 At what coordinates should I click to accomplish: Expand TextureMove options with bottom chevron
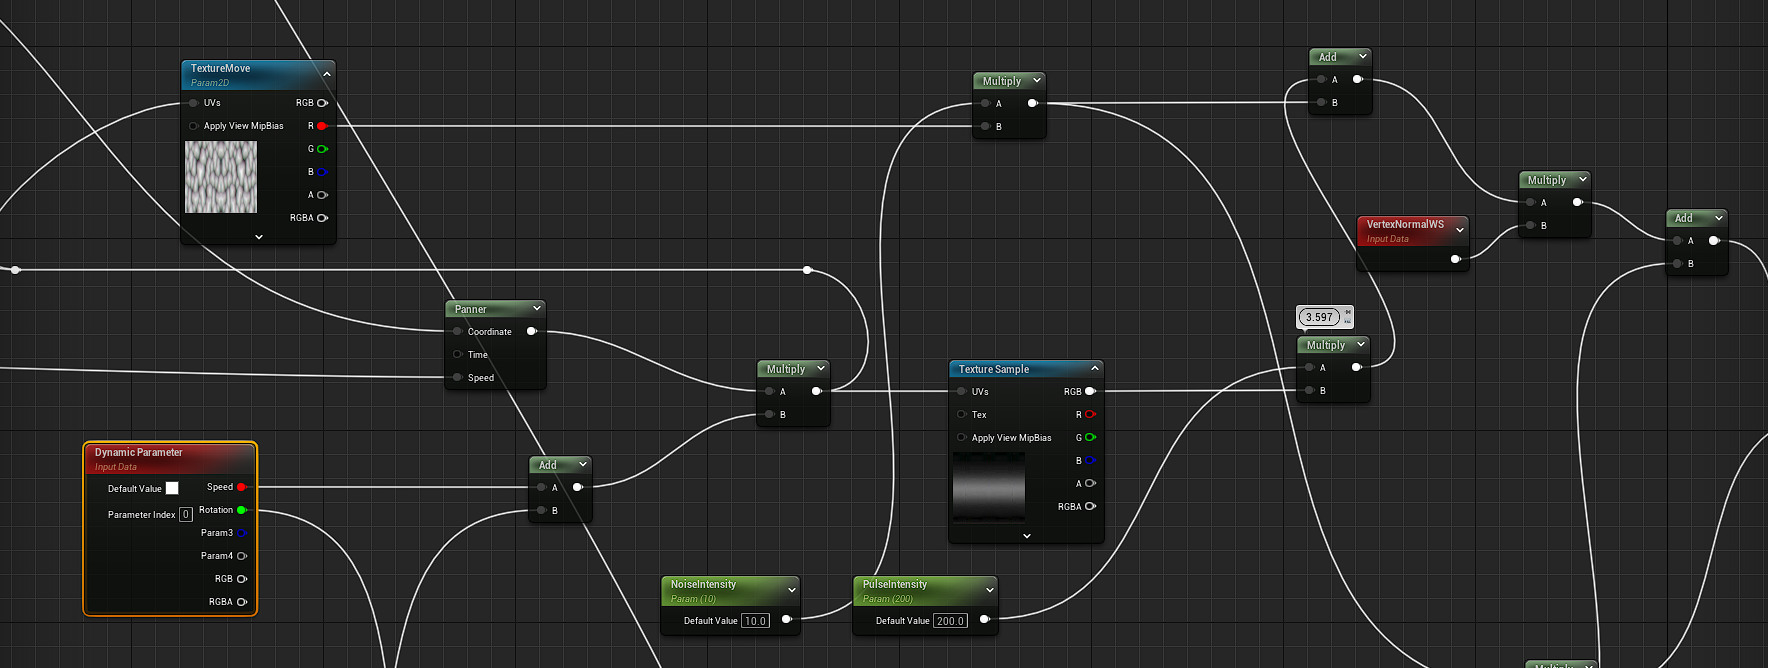click(259, 237)
